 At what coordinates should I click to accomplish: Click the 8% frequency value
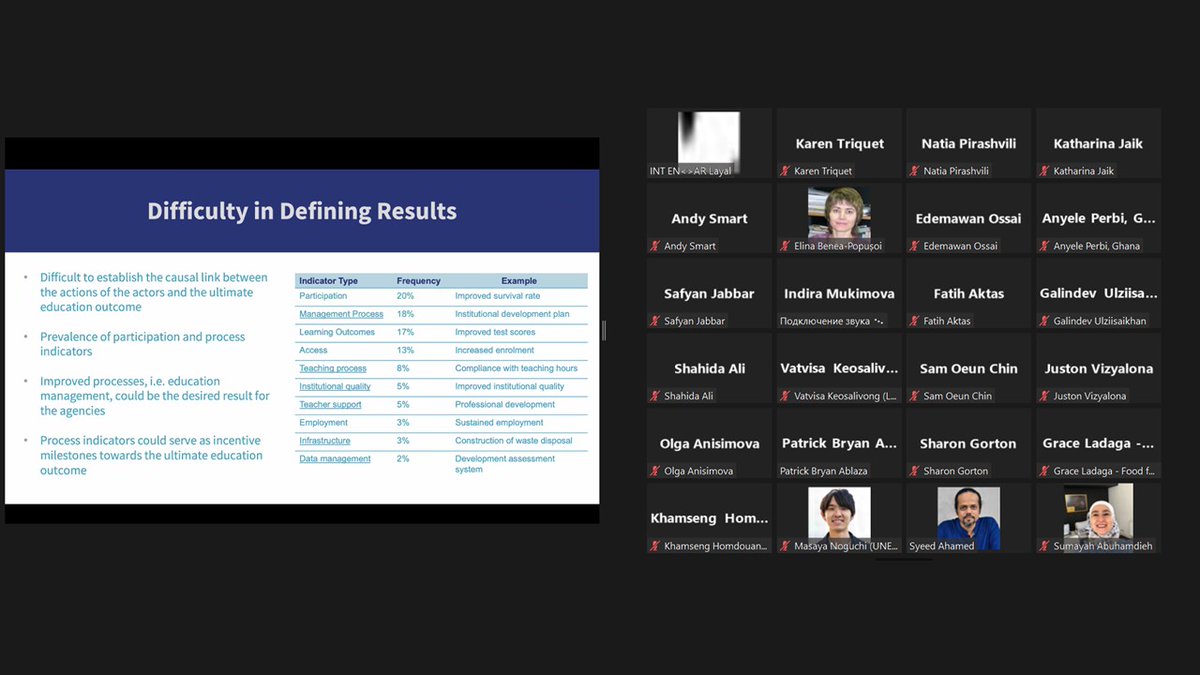click(x=403, y=368)
